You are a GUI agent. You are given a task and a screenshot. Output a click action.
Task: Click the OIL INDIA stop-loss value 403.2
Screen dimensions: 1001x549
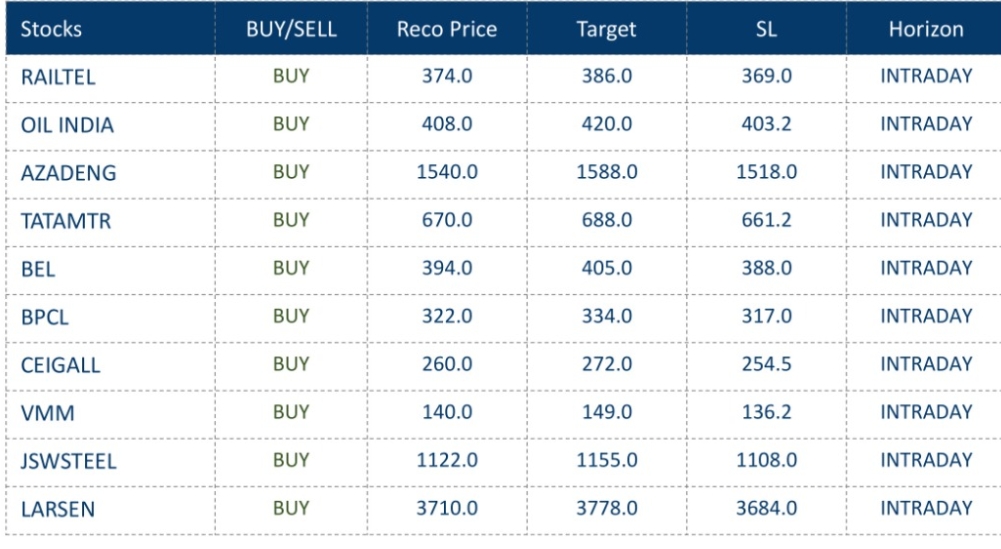pyautogui.click(x=768, y=125)
